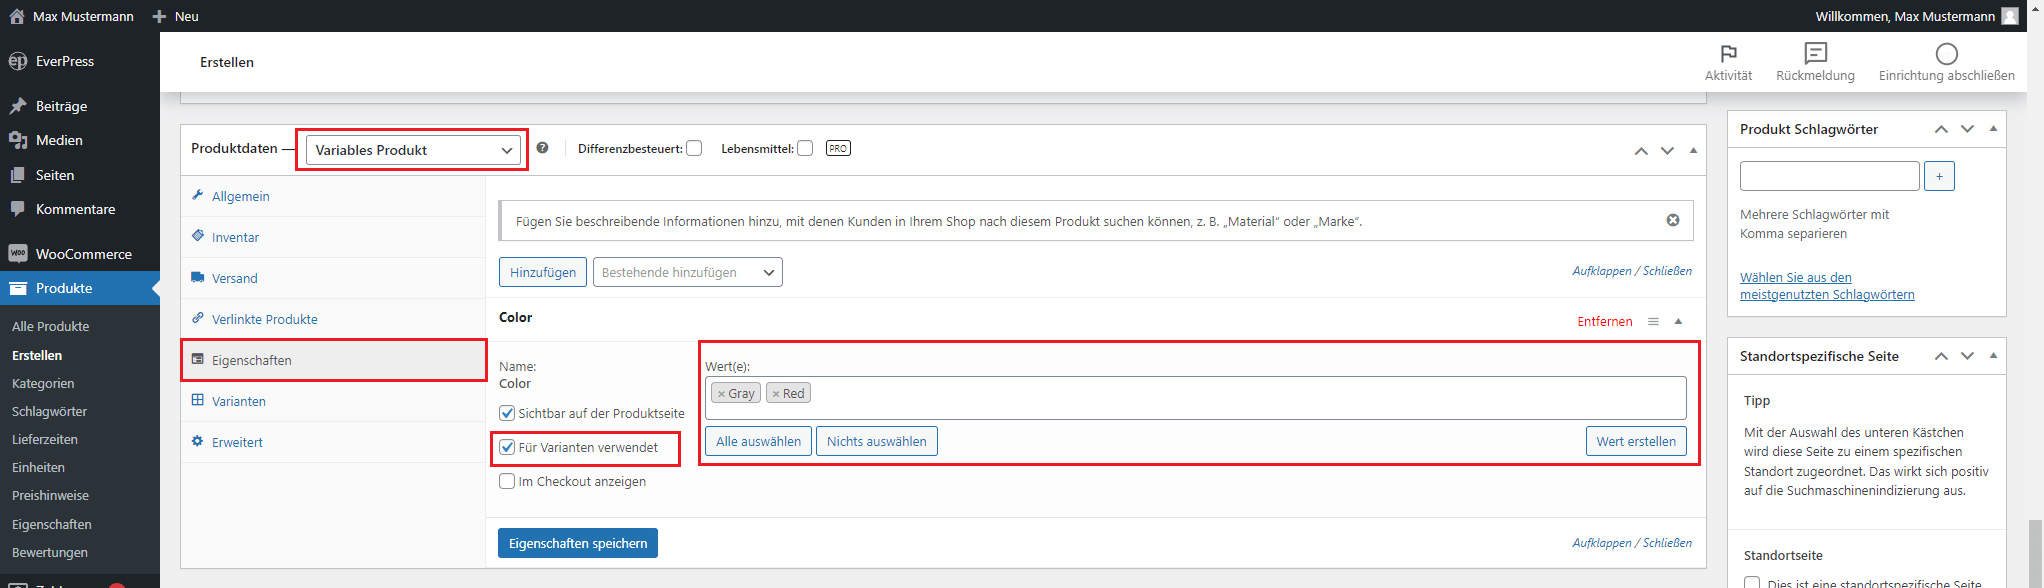The image size is (2044, 588).
Task: Click the help question mark icon
Action: pos(542,148)
